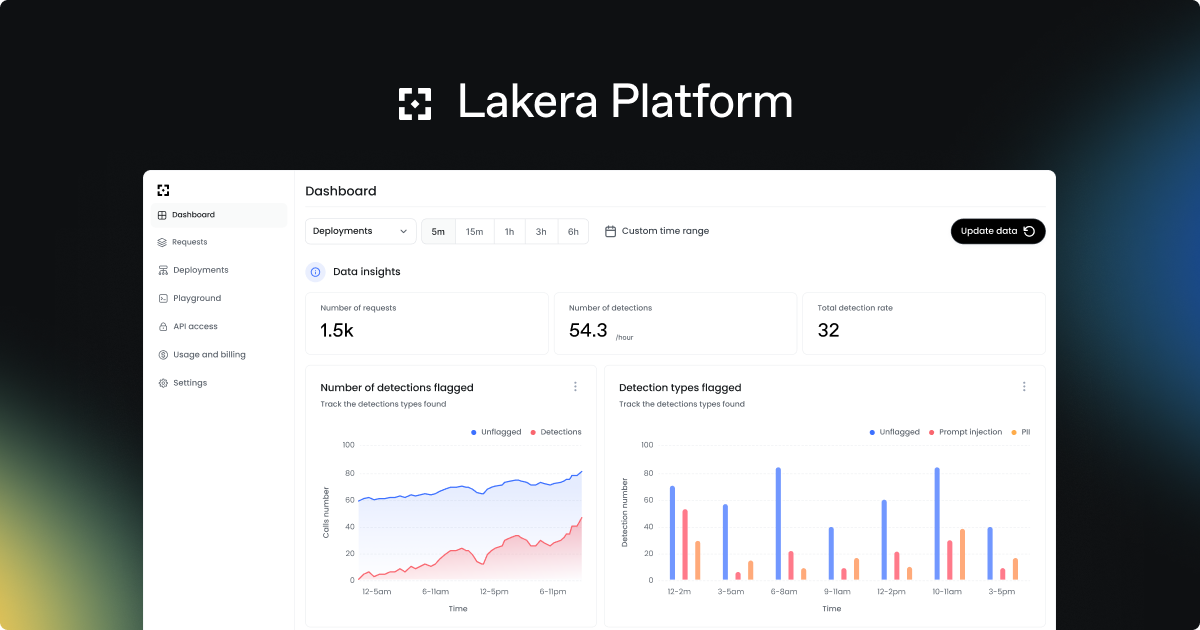Click the 6-11pm label on line chart axis
Viewport: 1200px width, 630px height.
[x=553, y=592]
